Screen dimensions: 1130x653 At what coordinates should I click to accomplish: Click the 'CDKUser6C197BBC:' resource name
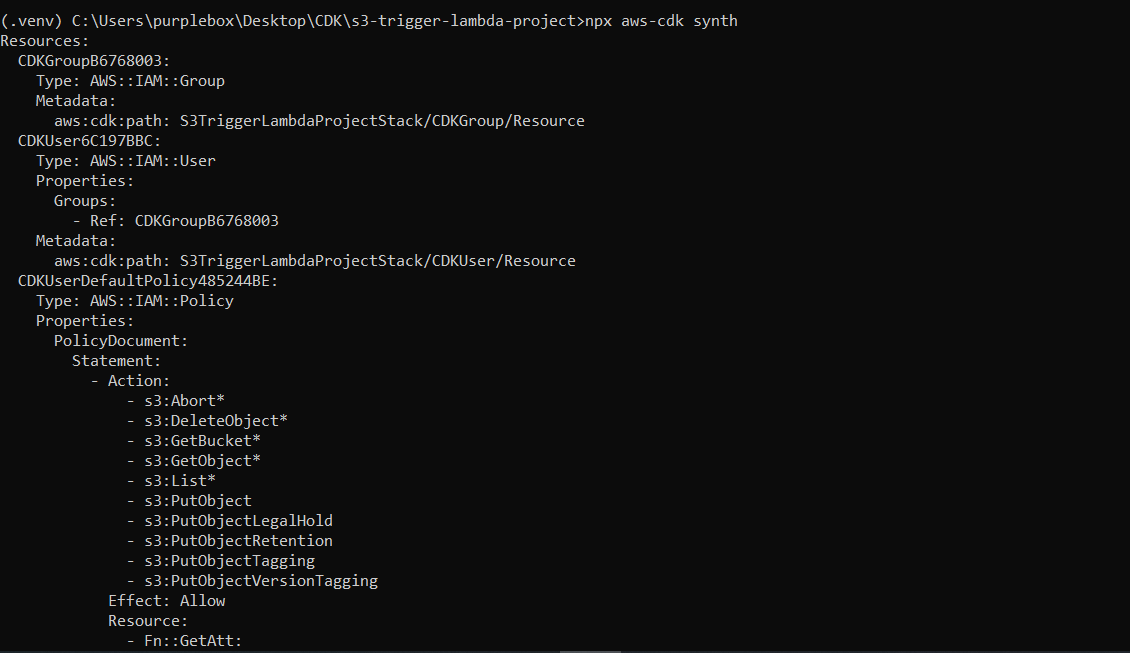[89, 141]
